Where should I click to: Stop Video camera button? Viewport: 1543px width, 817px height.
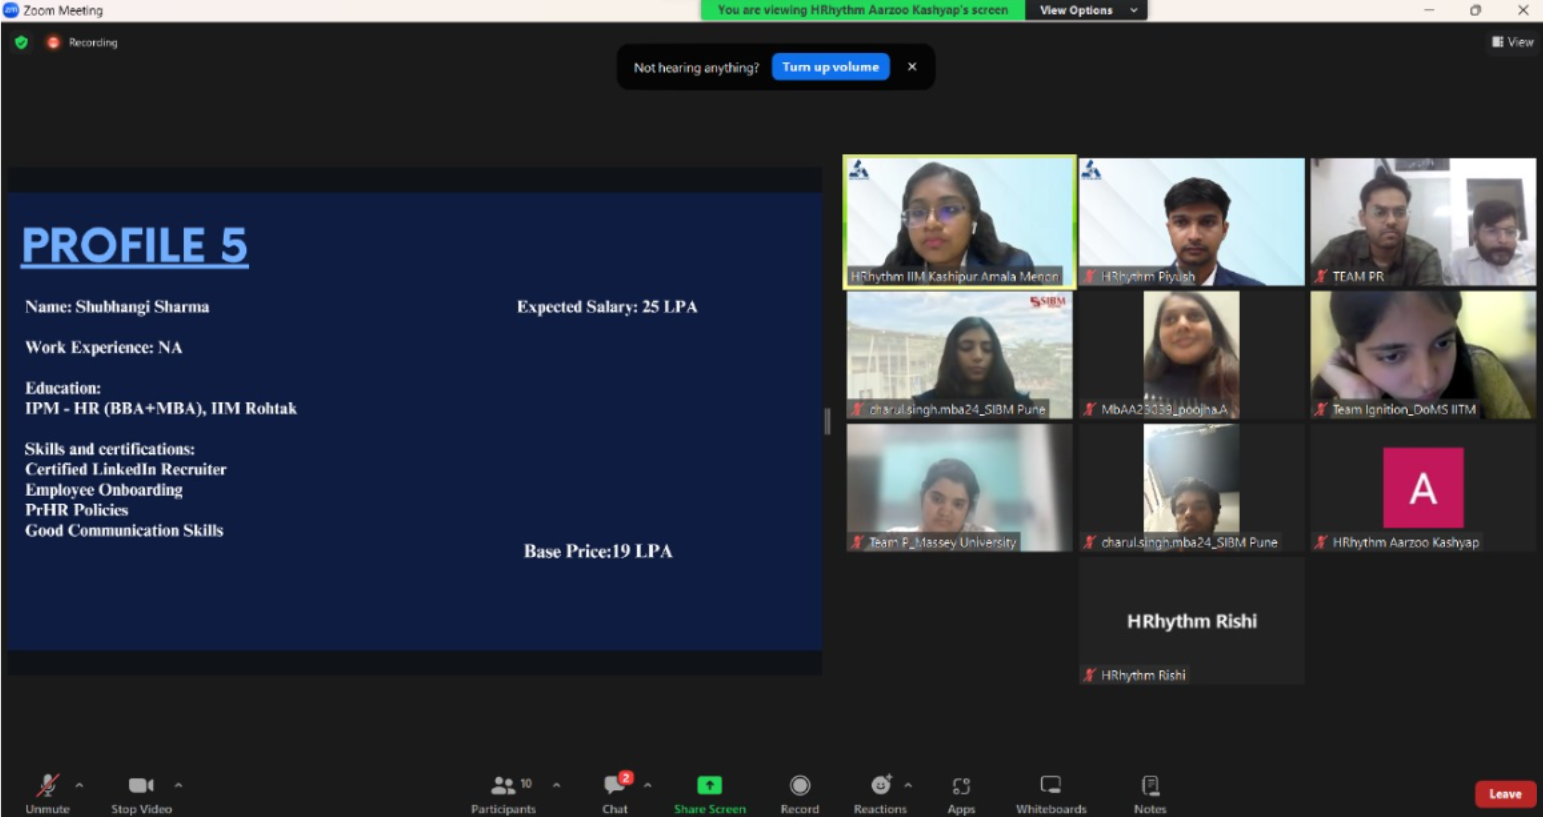141,793
